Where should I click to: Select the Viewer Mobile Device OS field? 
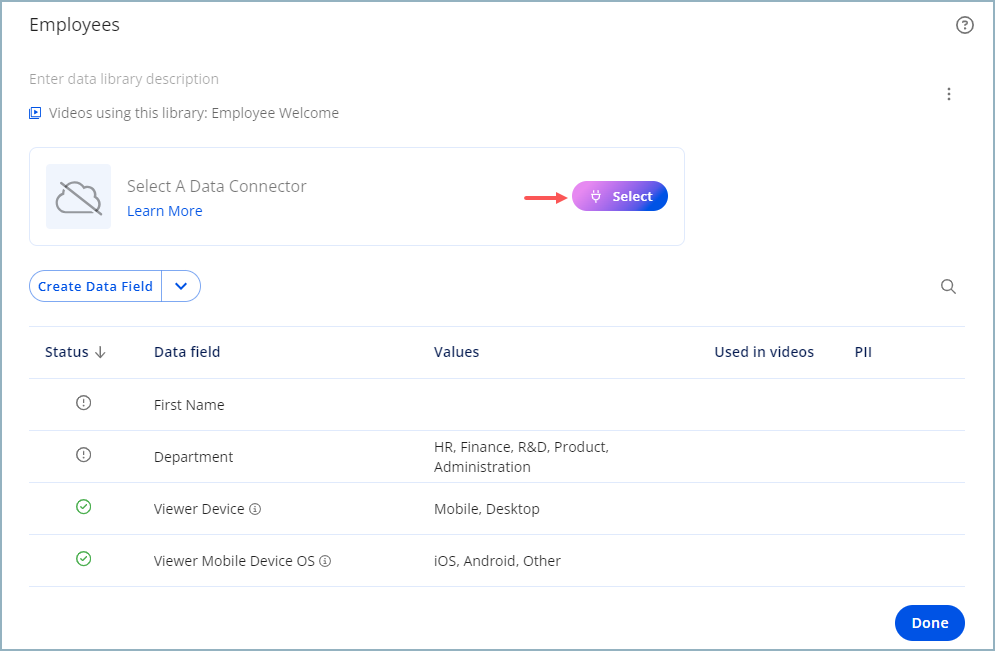234,561
